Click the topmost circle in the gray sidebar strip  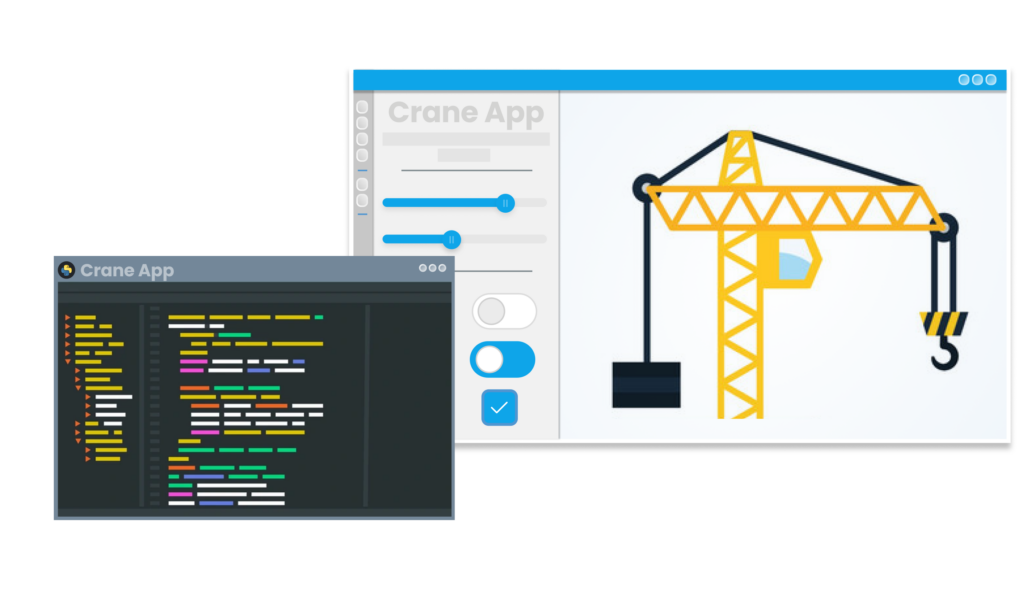(362, 107)
